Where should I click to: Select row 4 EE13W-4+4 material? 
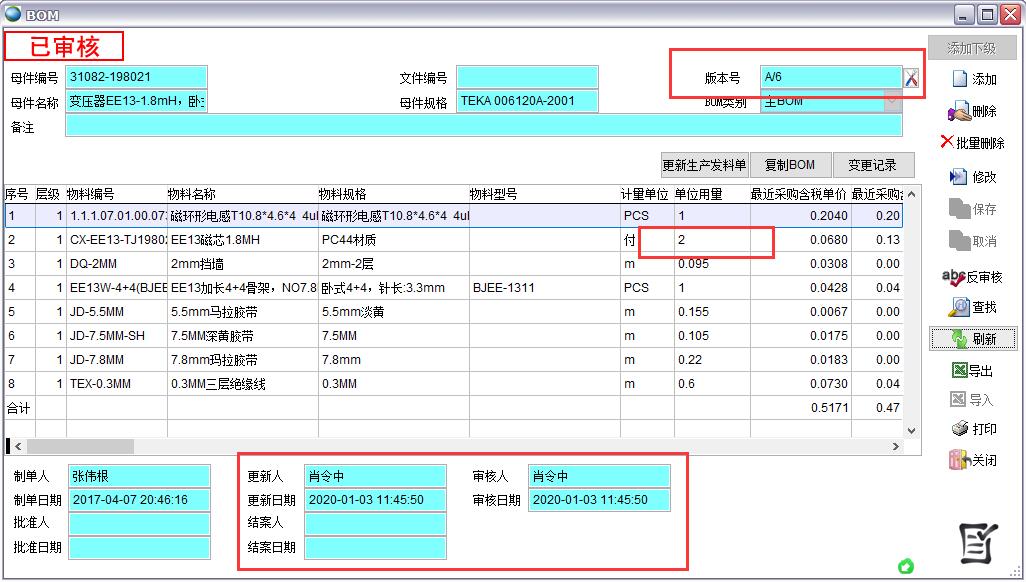[x=115, y=288]
